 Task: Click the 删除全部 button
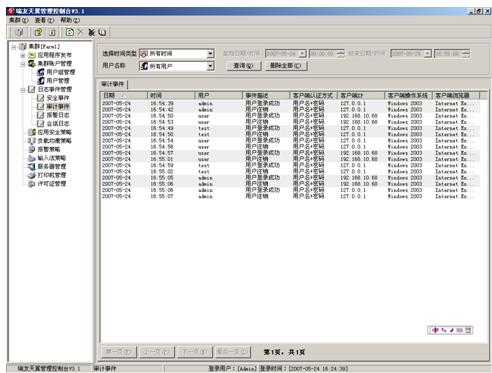[x=286, y=66]
